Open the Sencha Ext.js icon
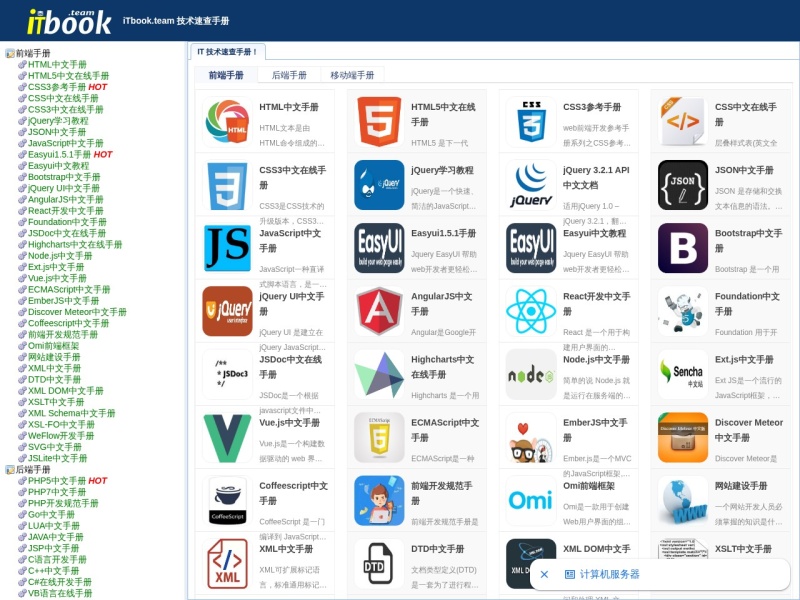The width and height of the screenshot is (800, 600). click(x=683, y=374)
